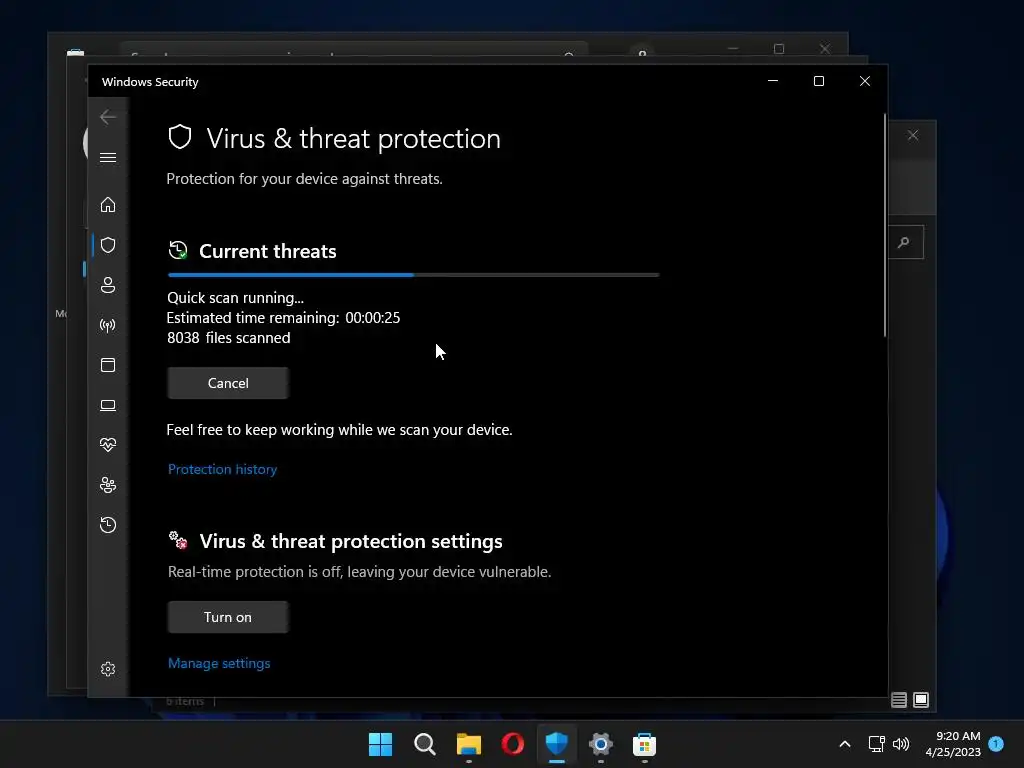This screenshot has width=1024, height=768.
Task: Open App & browser control icon
Action: 108,365
